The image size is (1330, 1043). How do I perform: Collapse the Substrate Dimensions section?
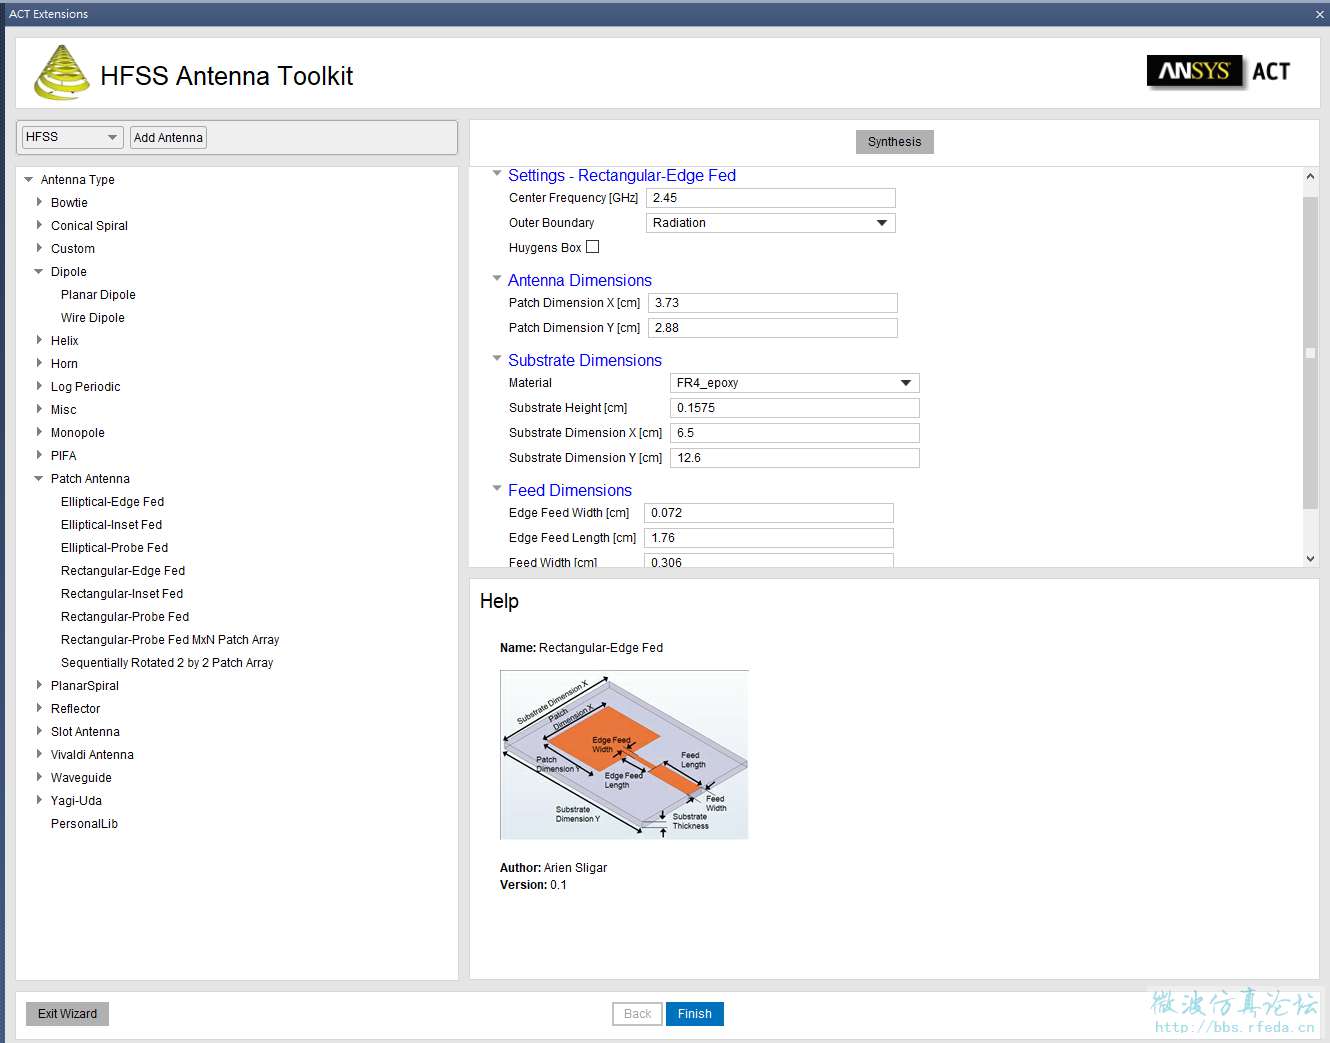497,359
